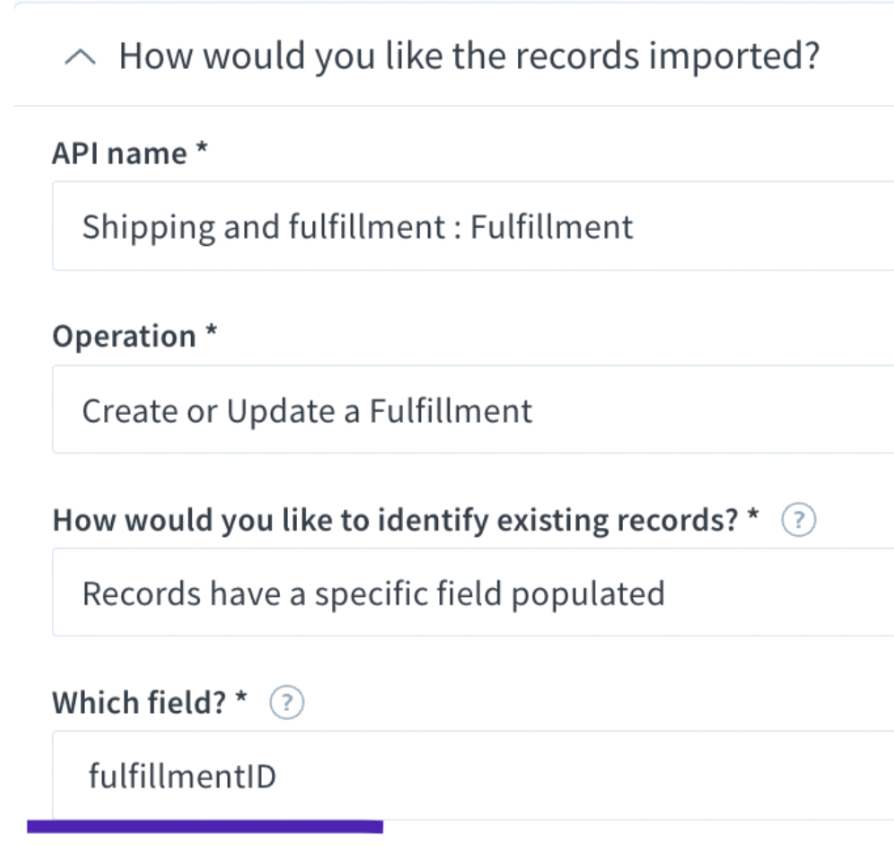Click the asterisk next to Which field
This screenshot has height=846, width=894.
[241, 697]
